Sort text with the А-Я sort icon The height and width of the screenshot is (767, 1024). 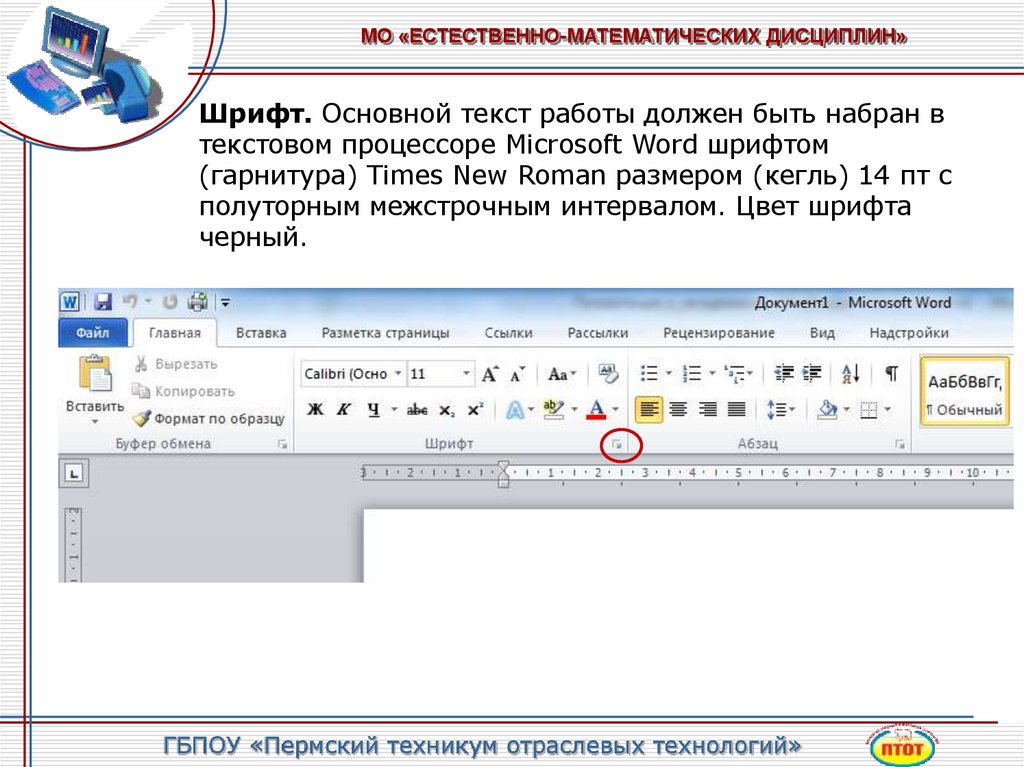coord(851,374)
